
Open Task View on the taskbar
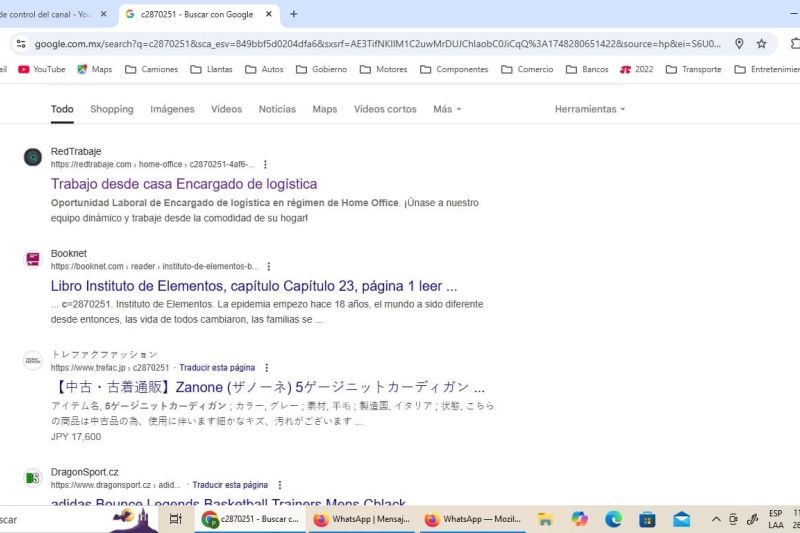point(176,519)
